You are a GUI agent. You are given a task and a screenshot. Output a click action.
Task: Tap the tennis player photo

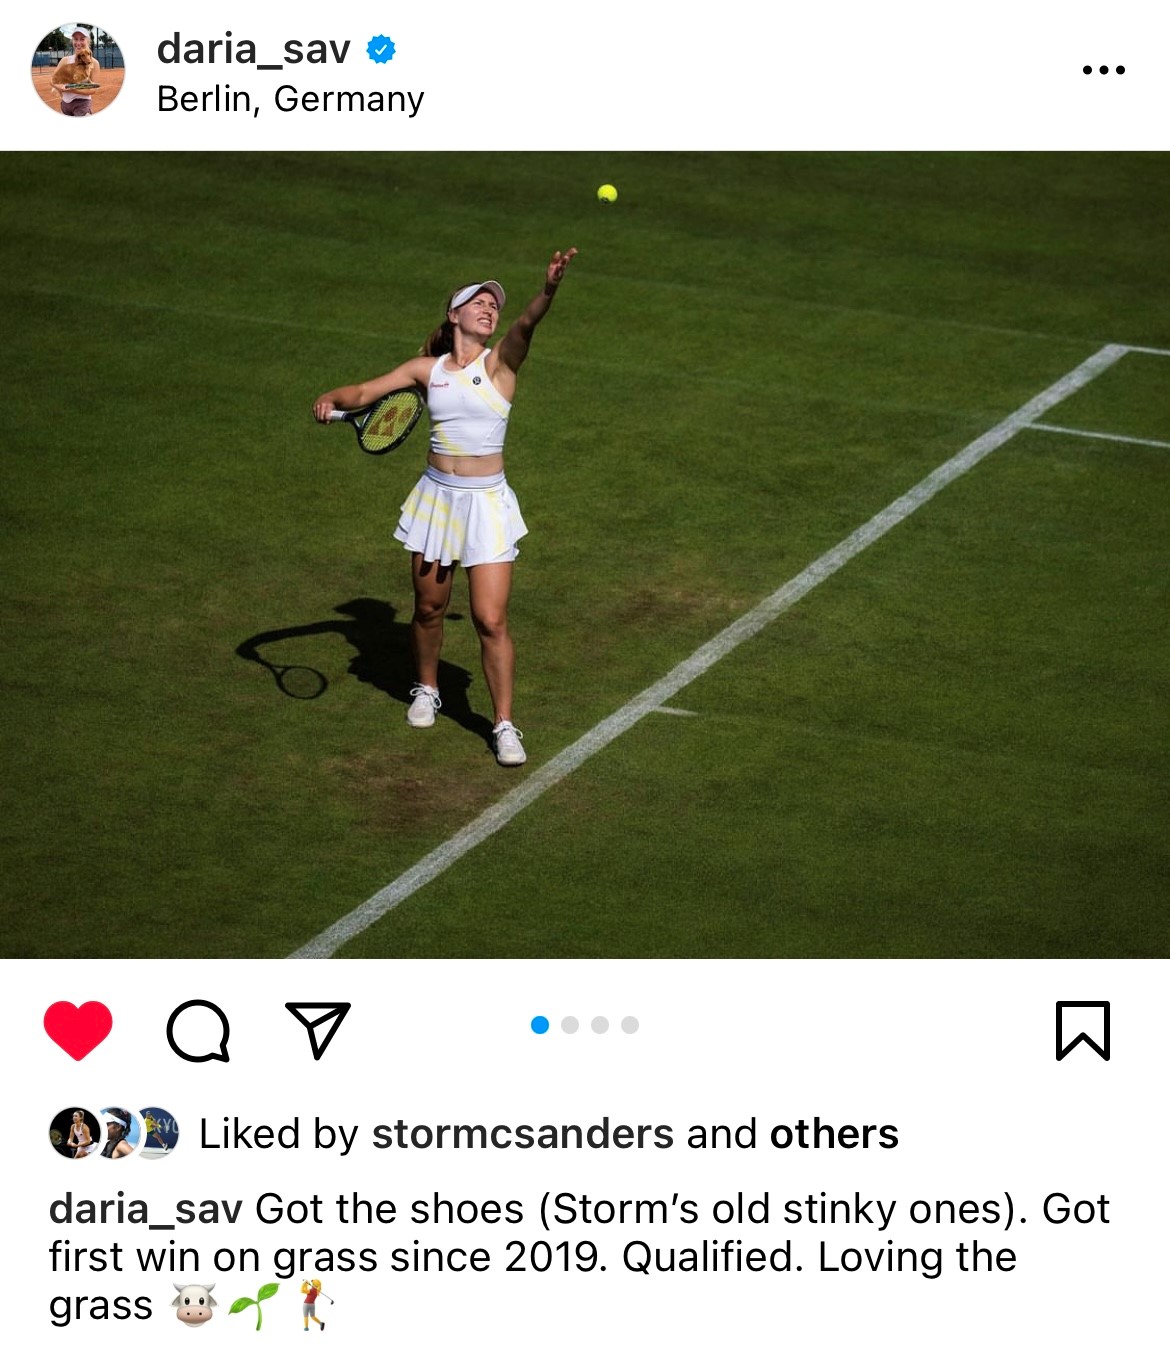pyautogui.click(x=585, y=555)
